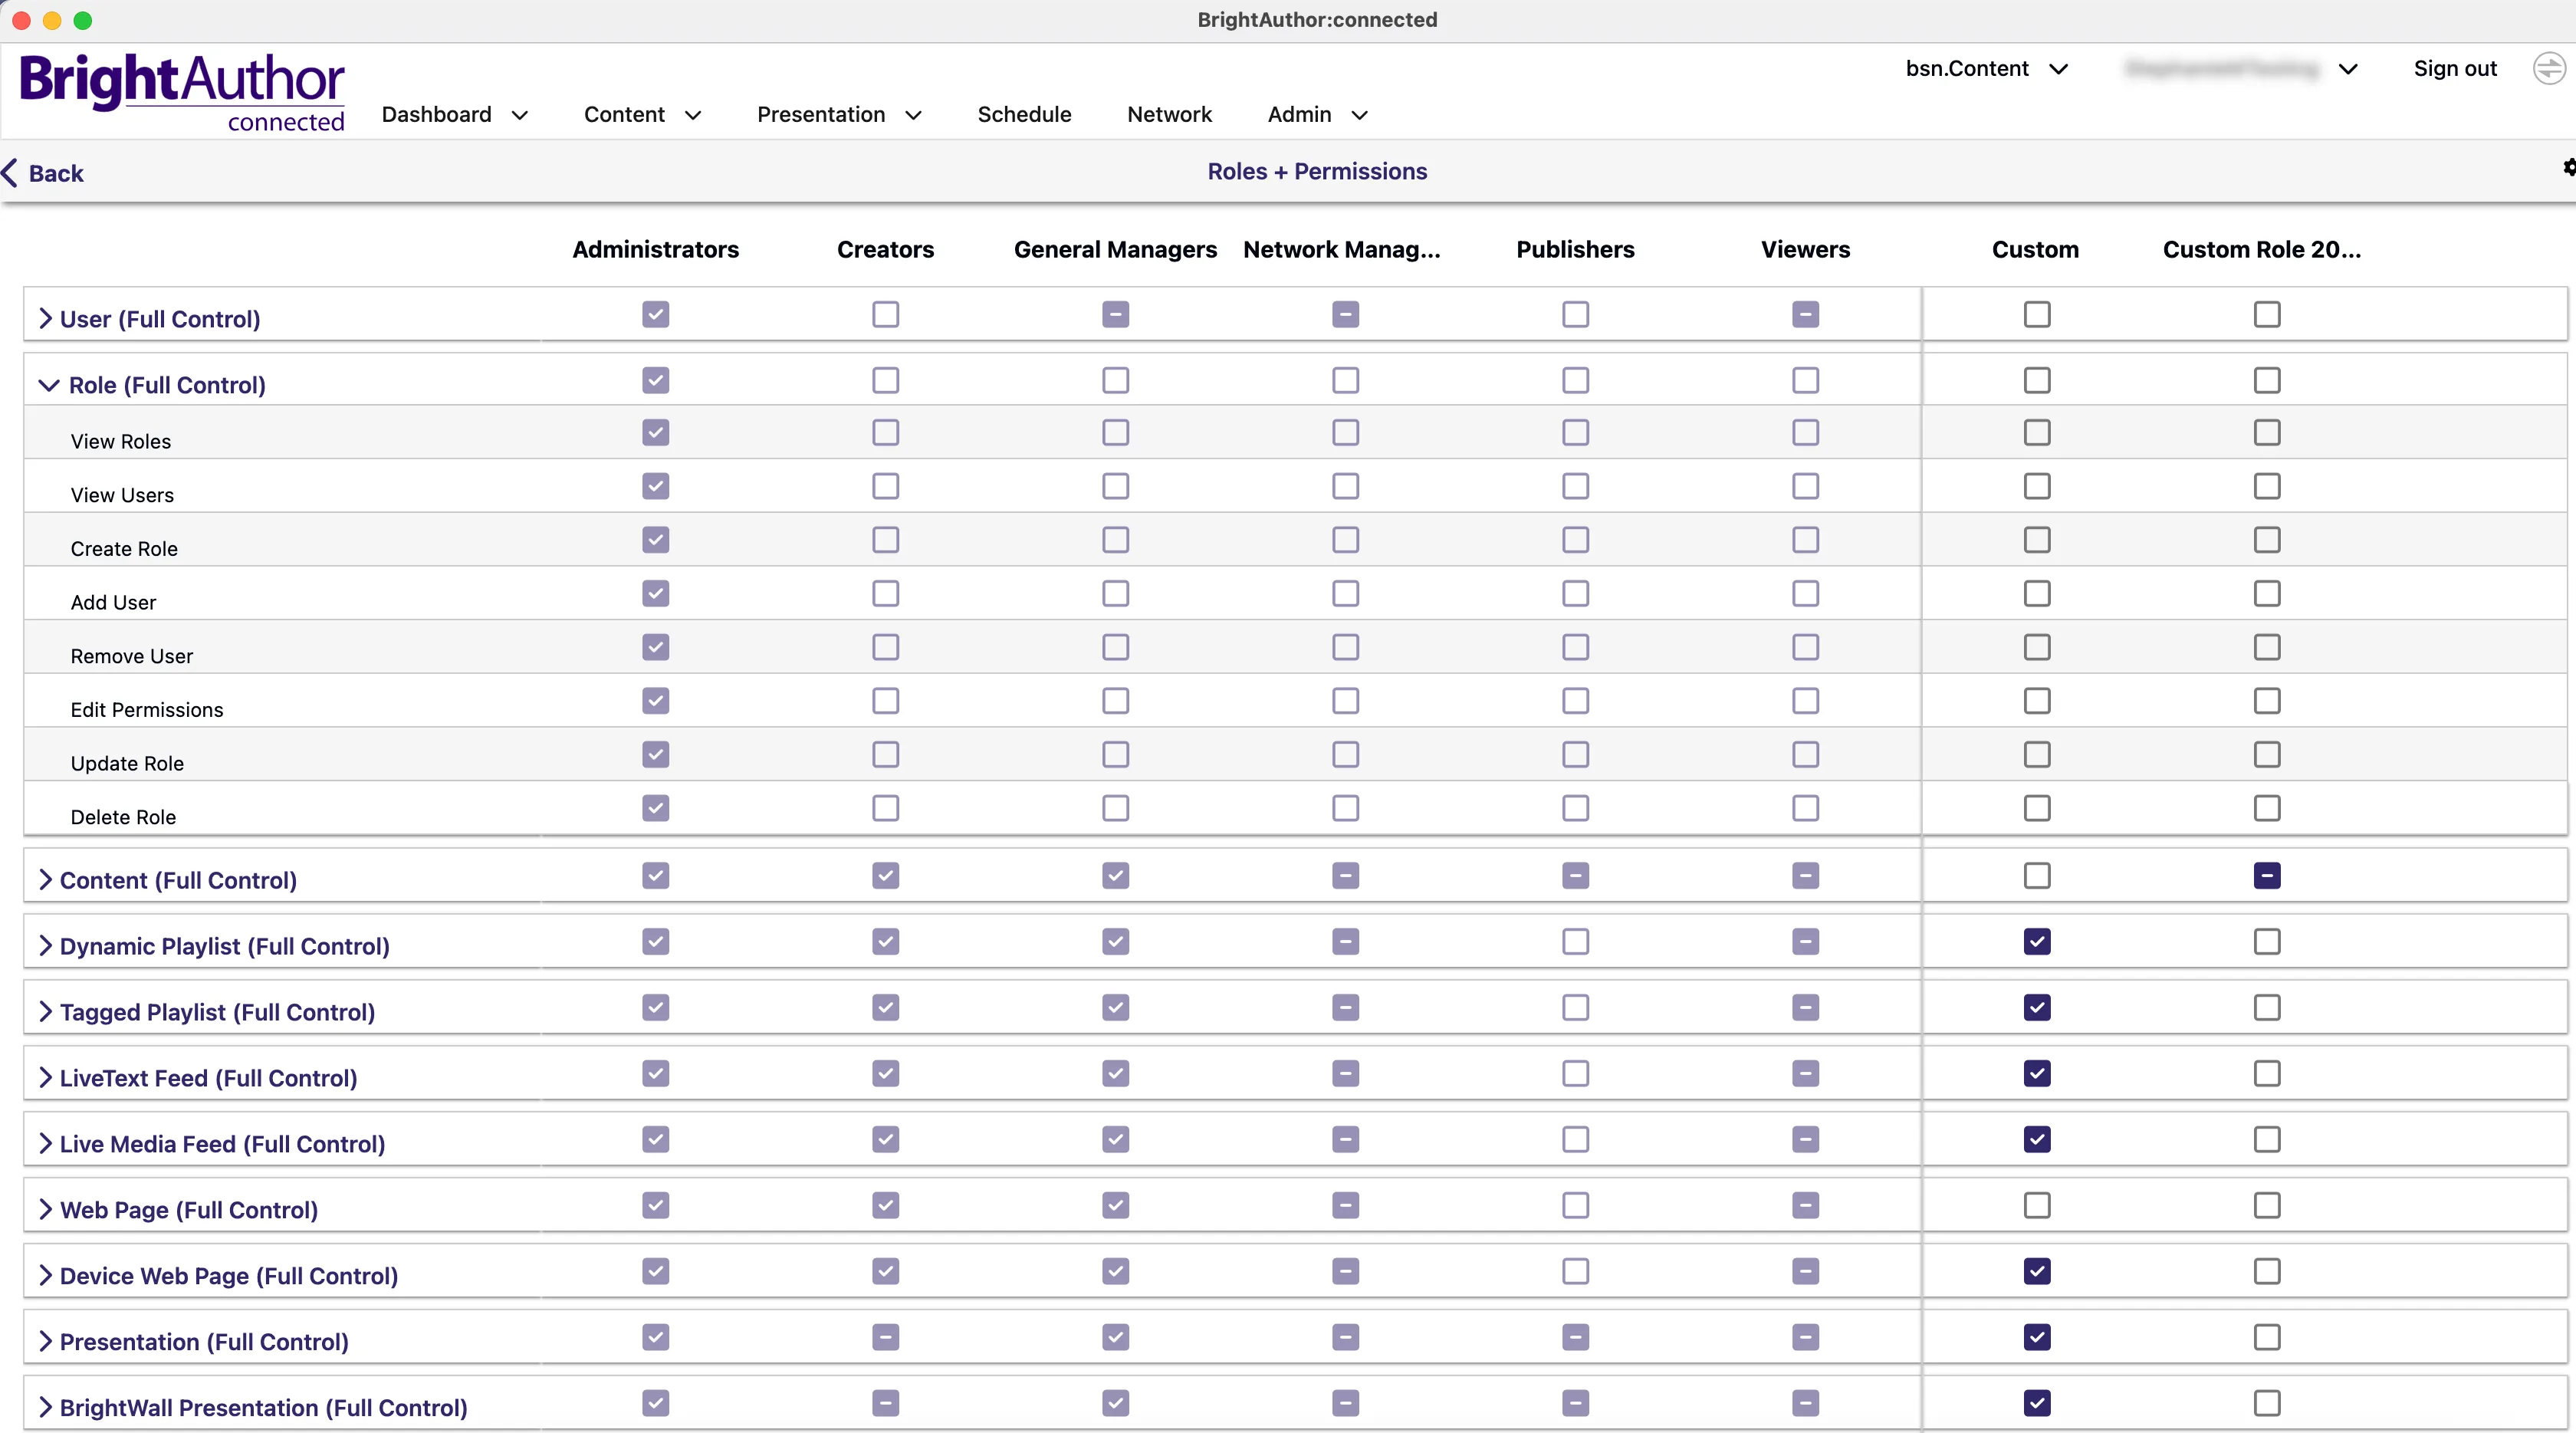Image resolution: width=2576 pixels, height=1433 pixels.
Task: Click the View Users permission label
Action: (122, 495)
